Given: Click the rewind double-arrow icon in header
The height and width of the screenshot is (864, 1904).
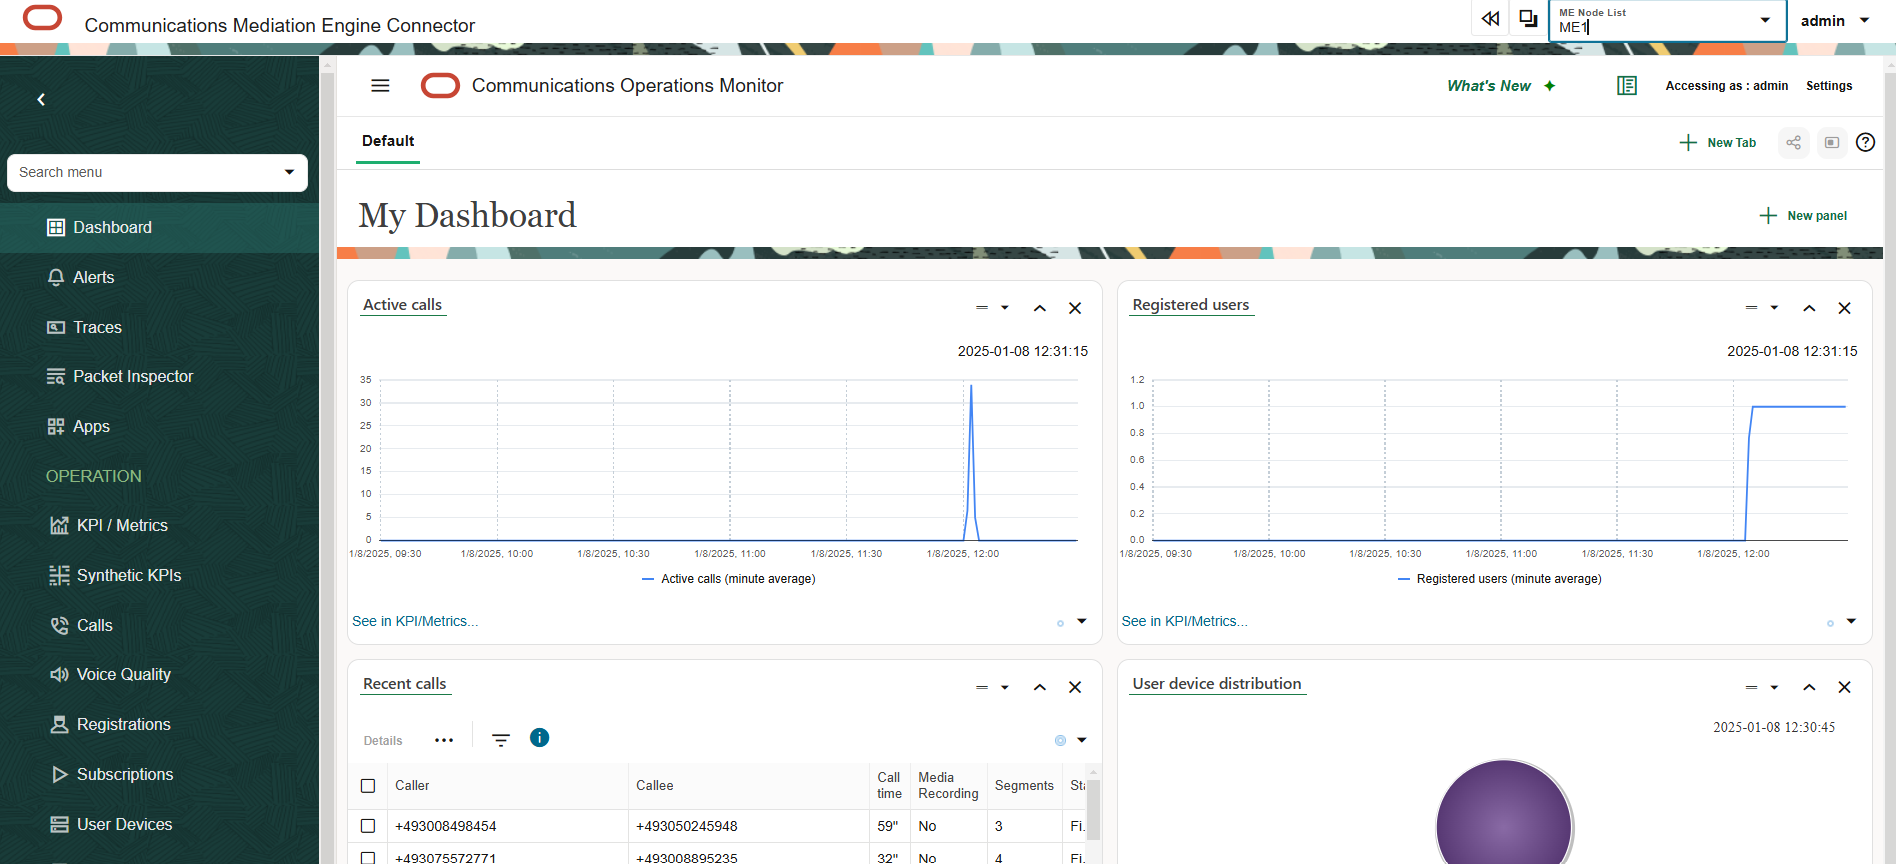Looking at the screenshot, I should click(1490, 19).
